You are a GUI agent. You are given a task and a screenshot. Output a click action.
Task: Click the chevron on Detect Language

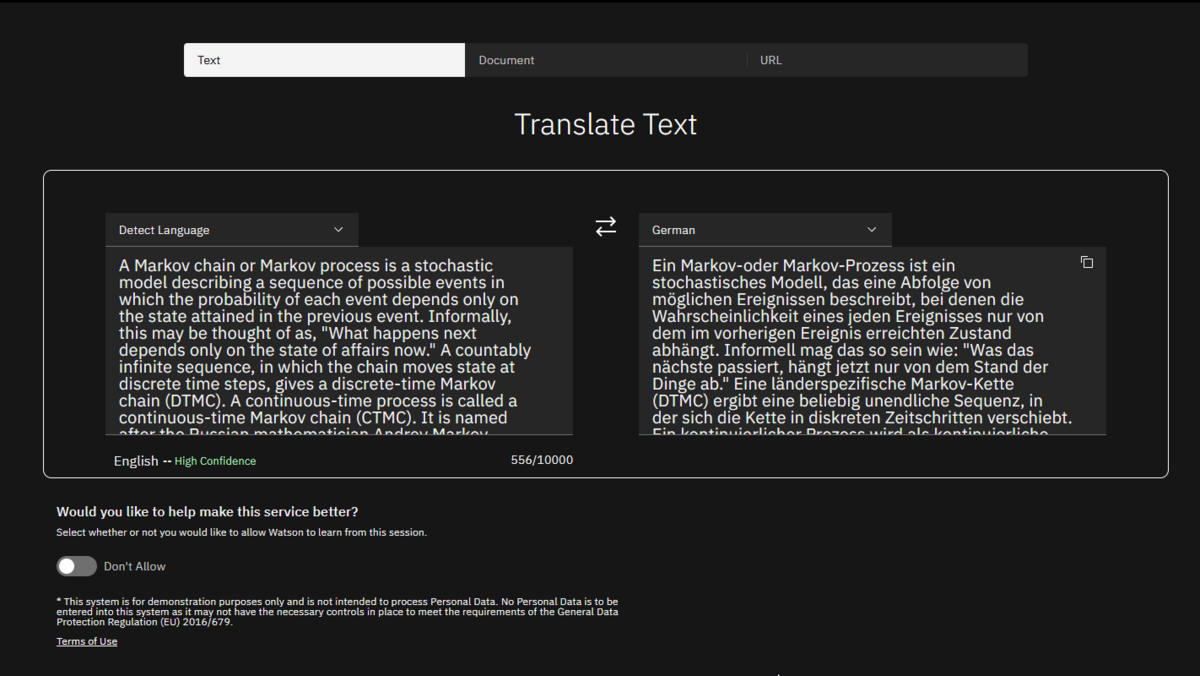pos(338,230)
